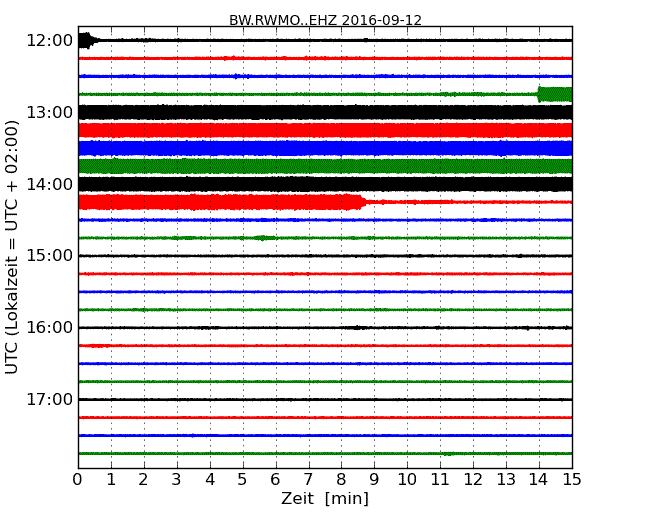Click the x-axis tick label 9
The width and height of the screenshot is (650, 520).
374,479
